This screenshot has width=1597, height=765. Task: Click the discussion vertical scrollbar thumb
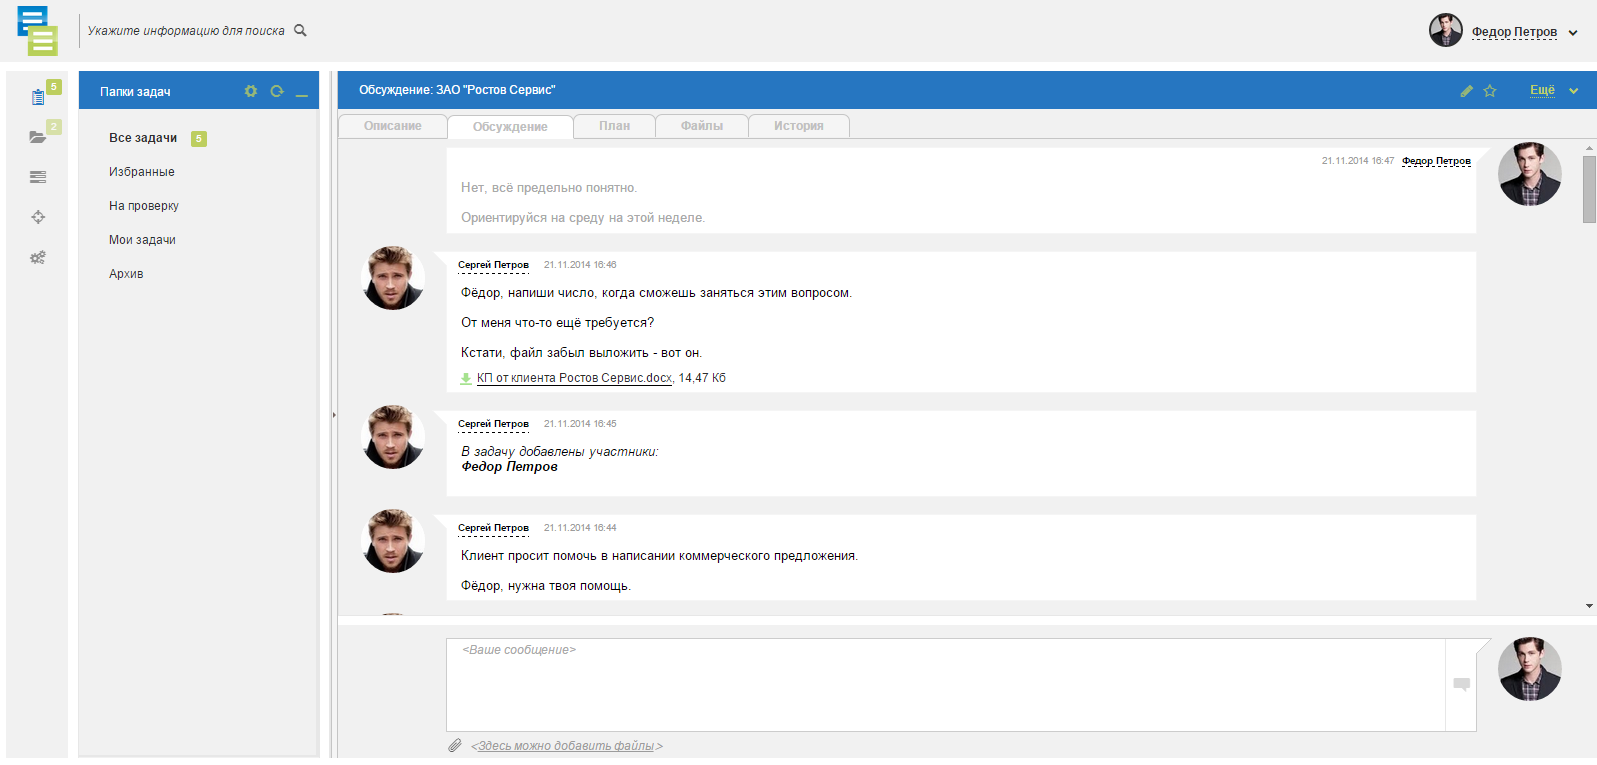click(x=1589, y=189)
